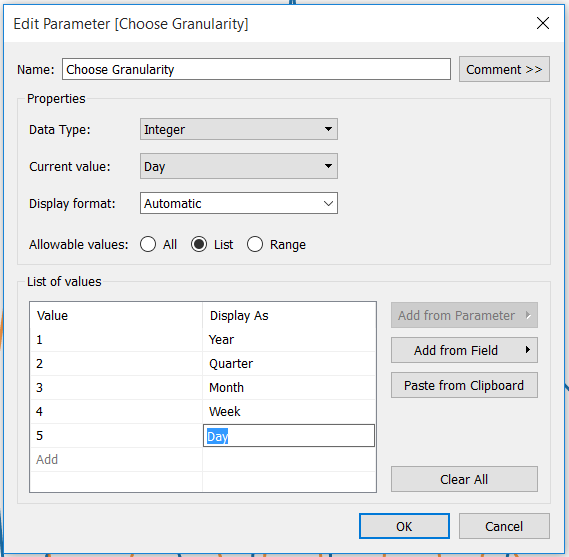
Task: Select the Quarter display entry
Action: click(x=231, y=364)
